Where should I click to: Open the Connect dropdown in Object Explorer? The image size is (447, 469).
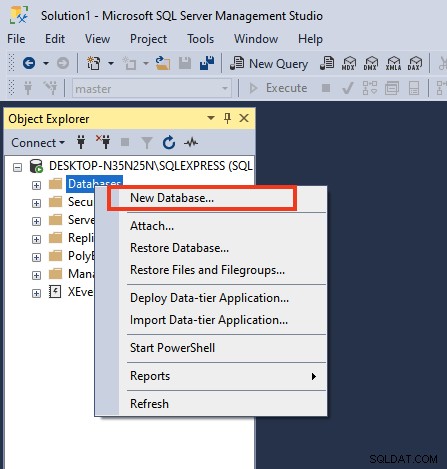click(38, 143)
